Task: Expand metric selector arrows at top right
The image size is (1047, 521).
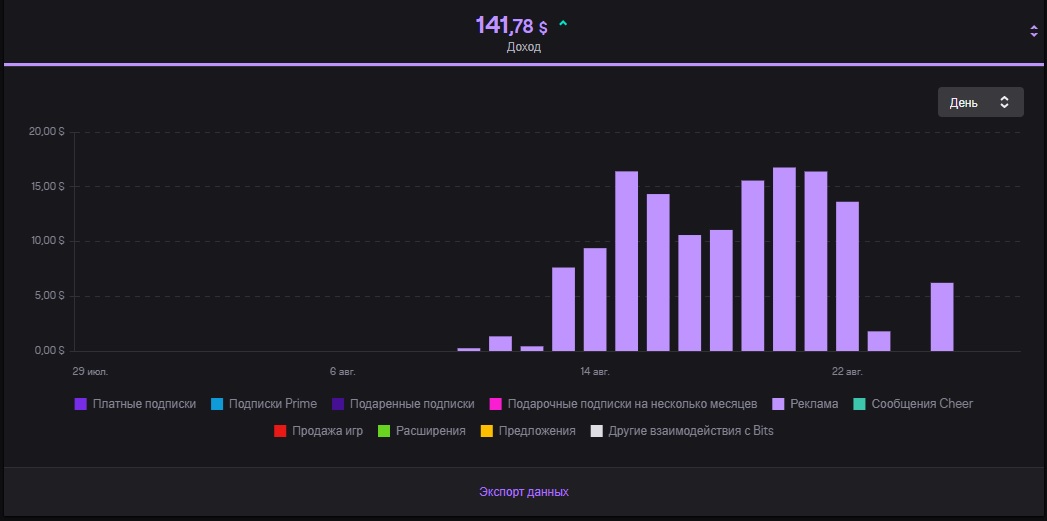Action: (1034, 31)
